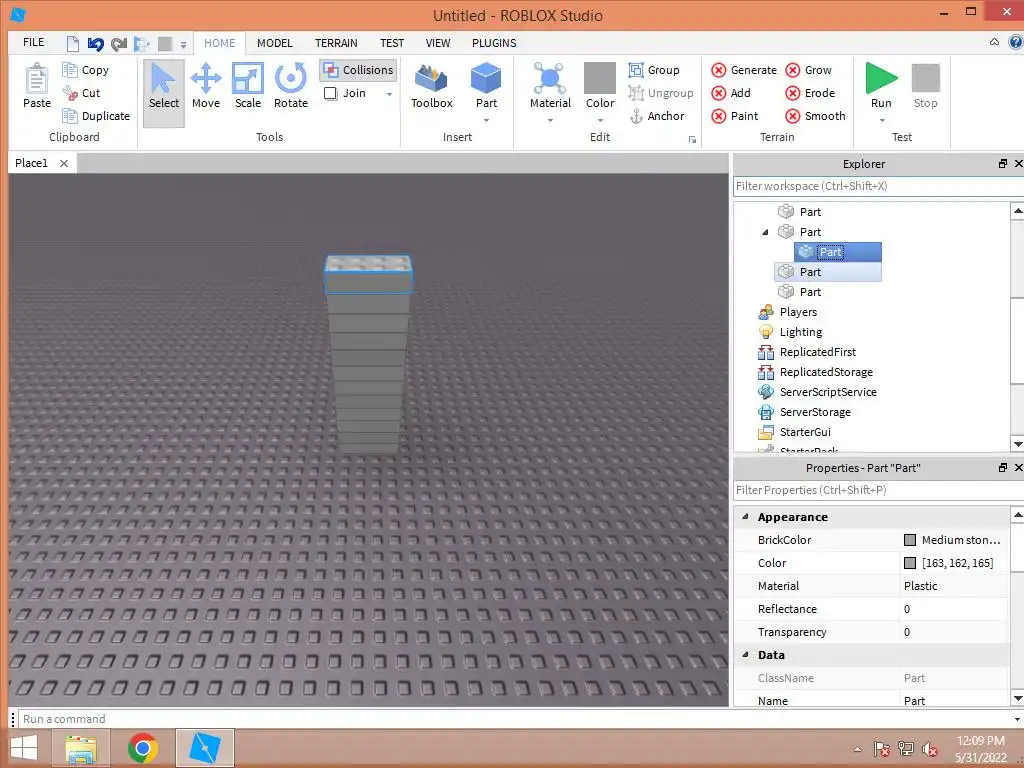The height and width of the screenshot is (768, 1024).
Task: Click the Paste clipboard icon
Action: coord(37,87)
